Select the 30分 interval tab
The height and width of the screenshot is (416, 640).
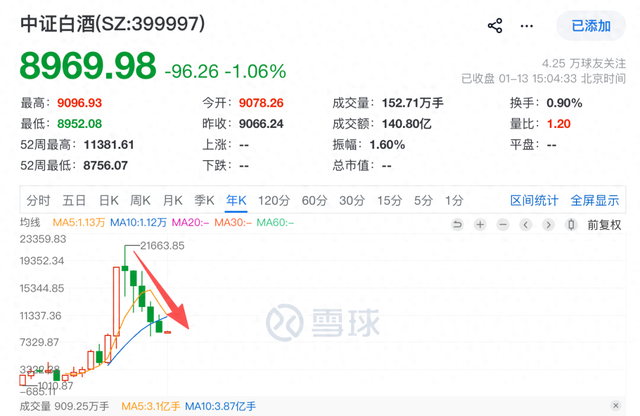(352, 200)
